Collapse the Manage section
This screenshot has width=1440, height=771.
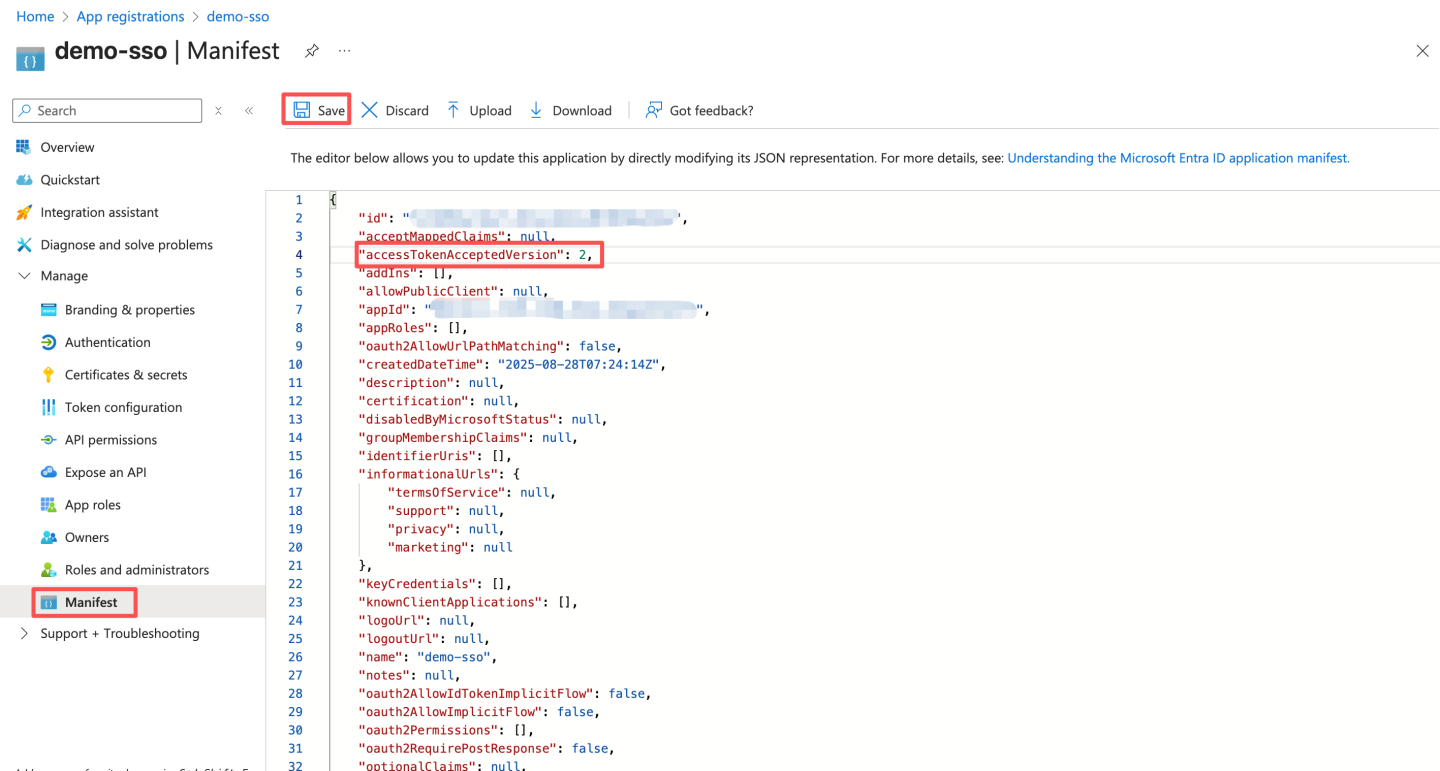pyautogui.click(x=24, y=276)
